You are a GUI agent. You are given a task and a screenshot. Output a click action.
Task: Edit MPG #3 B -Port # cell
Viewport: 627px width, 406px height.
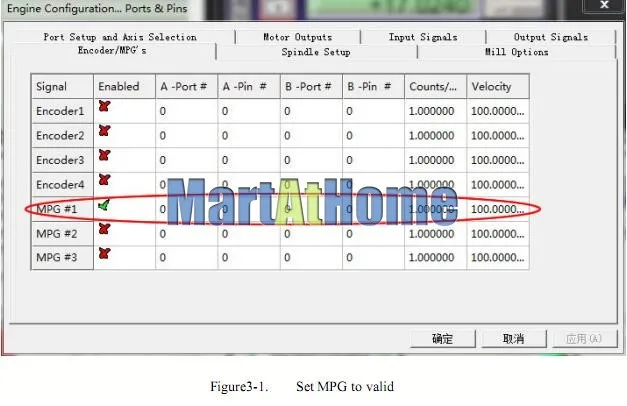312,258
